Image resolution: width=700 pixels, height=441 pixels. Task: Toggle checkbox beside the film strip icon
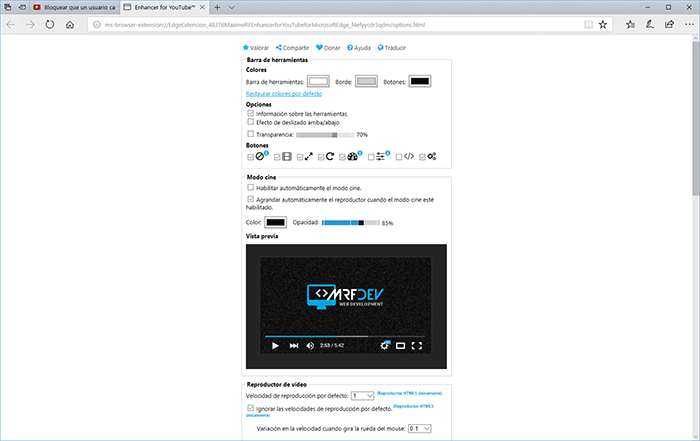point(277,157)
